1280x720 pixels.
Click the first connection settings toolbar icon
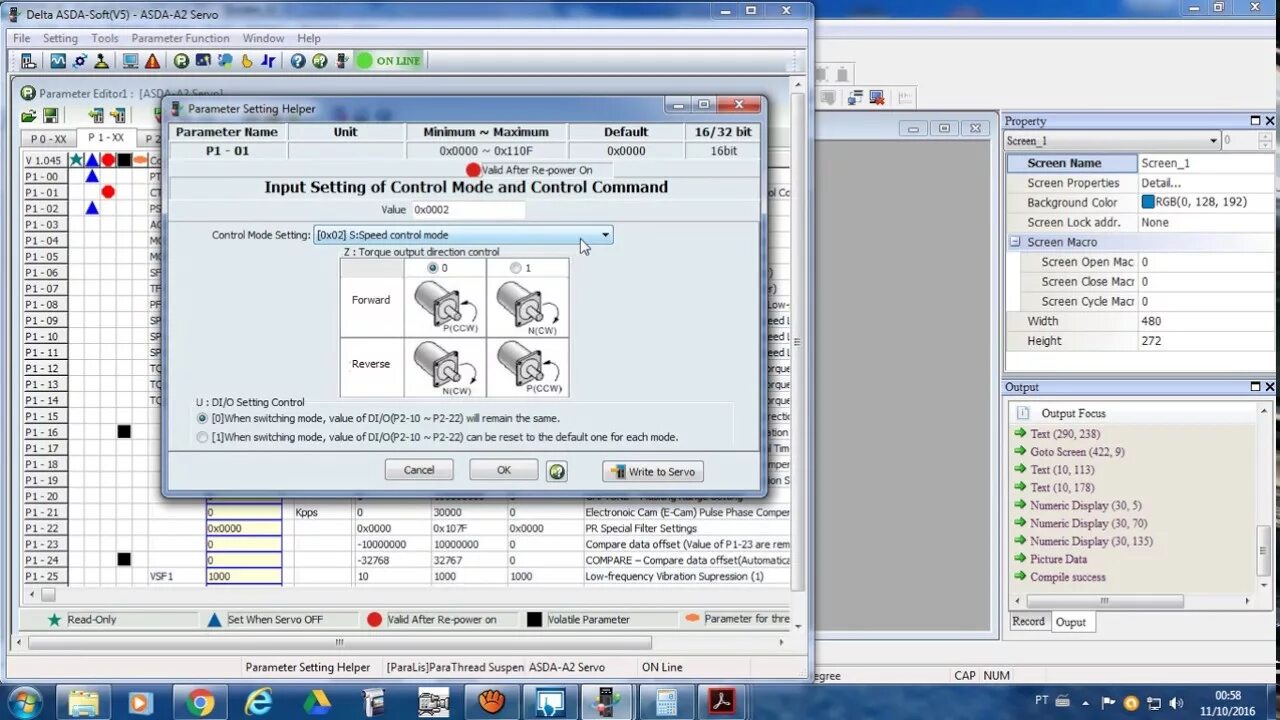coord(28,61)
